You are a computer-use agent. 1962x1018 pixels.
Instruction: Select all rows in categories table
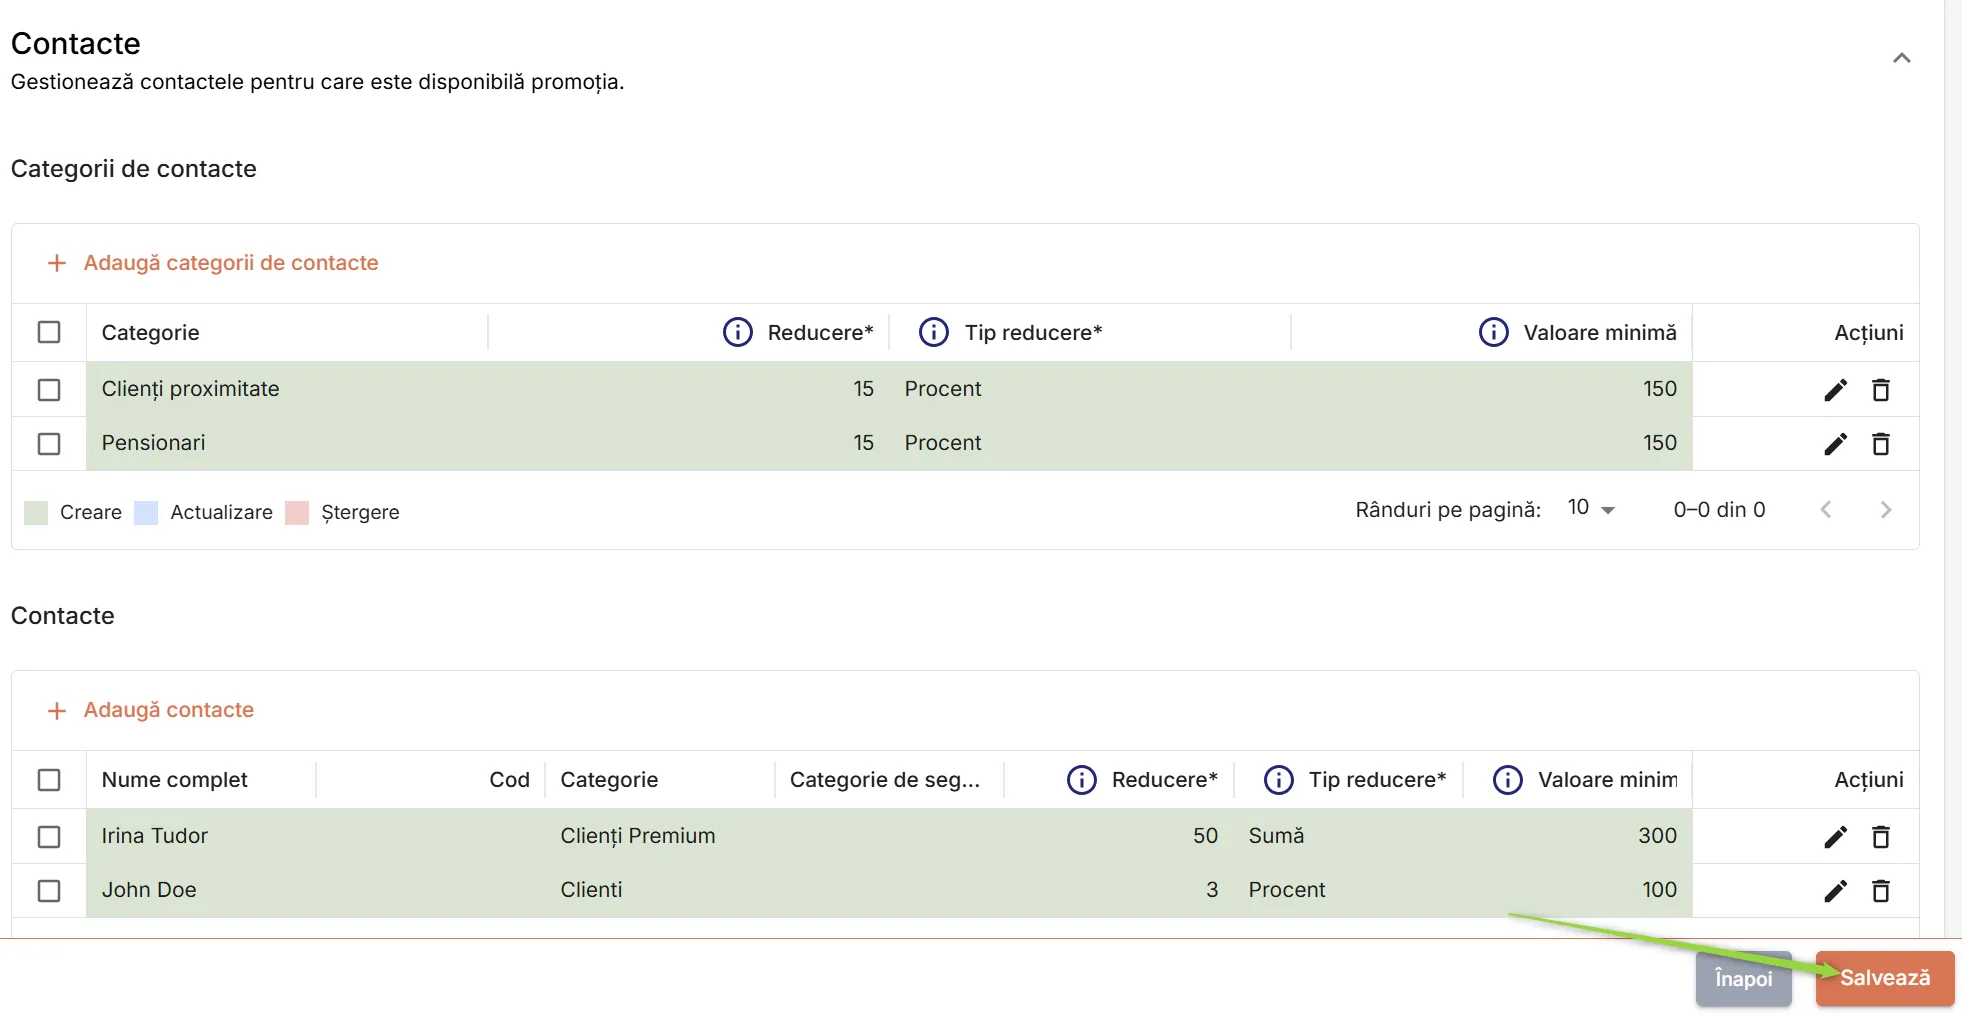[x=49, y=332]
